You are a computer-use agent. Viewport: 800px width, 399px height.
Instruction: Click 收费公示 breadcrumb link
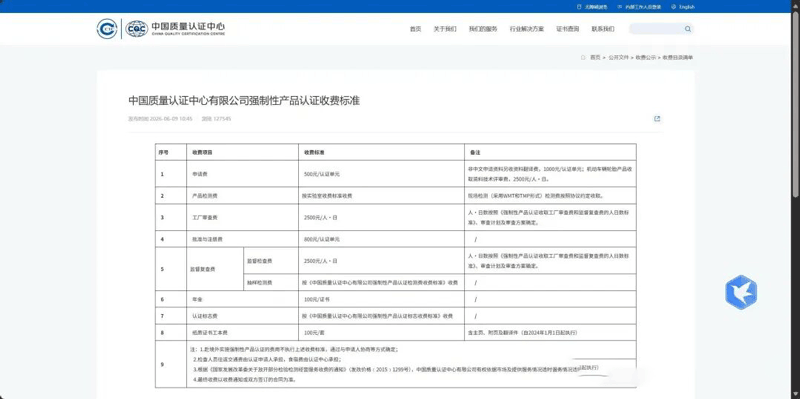pyautogui.click(x=645, y=58)
